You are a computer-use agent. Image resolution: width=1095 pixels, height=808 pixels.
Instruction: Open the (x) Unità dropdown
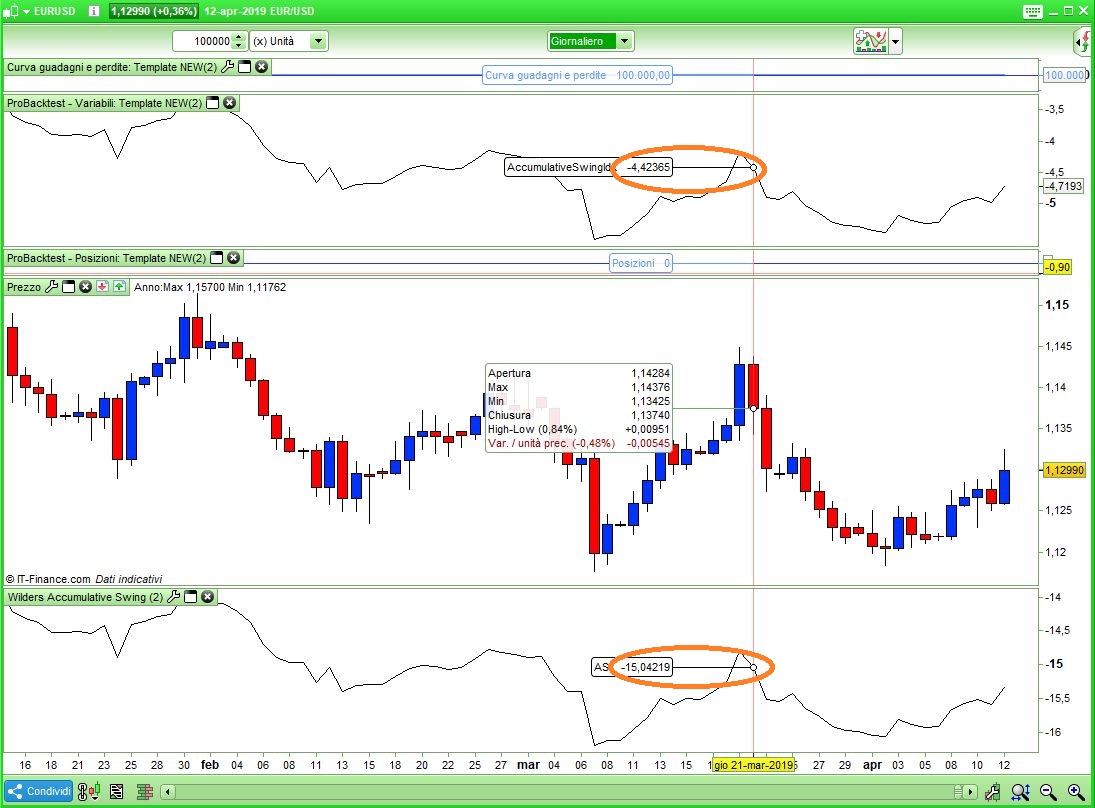tap(318, 41)
